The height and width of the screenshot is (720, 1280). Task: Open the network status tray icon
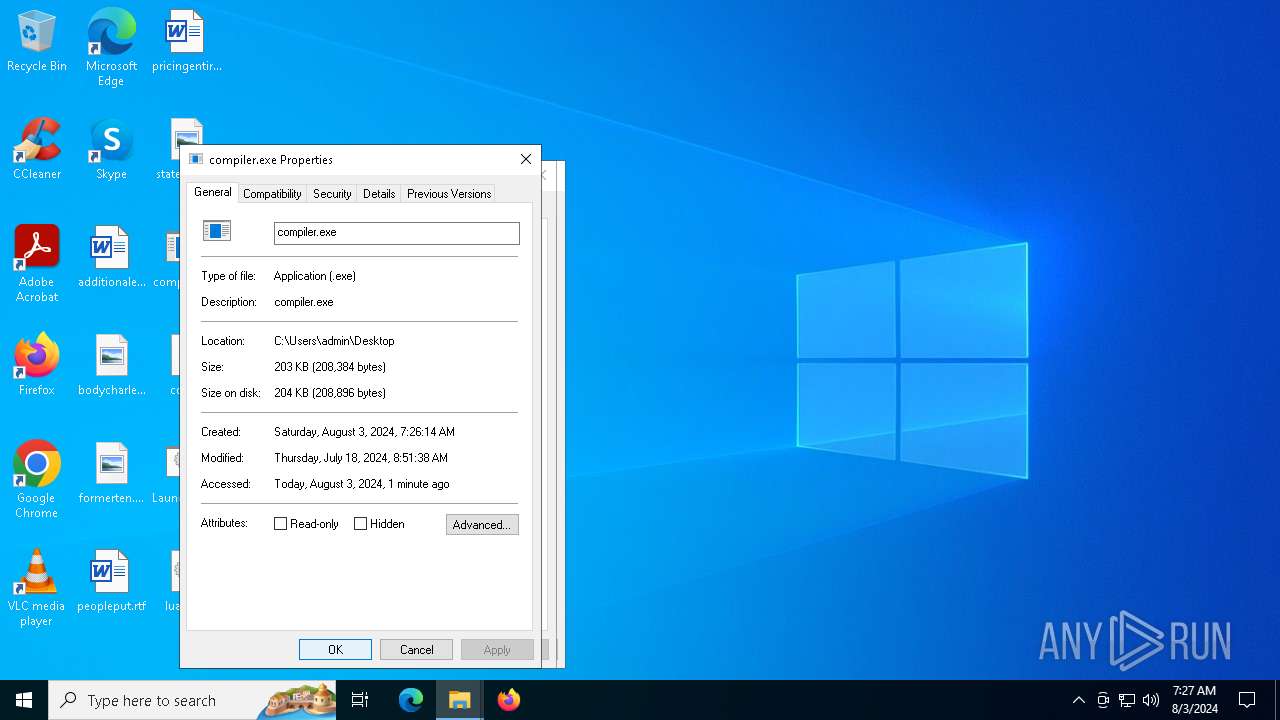[x=1127, y=700]
